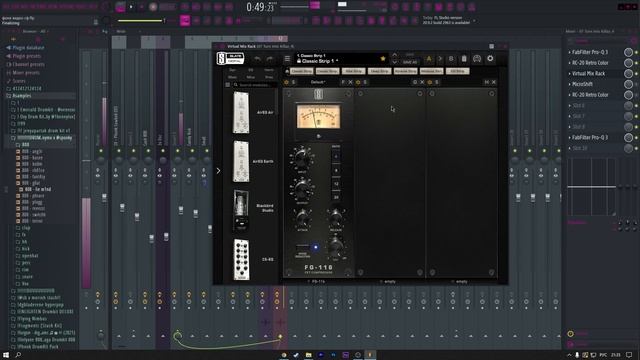Screen dimensions: 640x360
Task: Toggle bypass power on the FG-116 slot
Action: 286,82
